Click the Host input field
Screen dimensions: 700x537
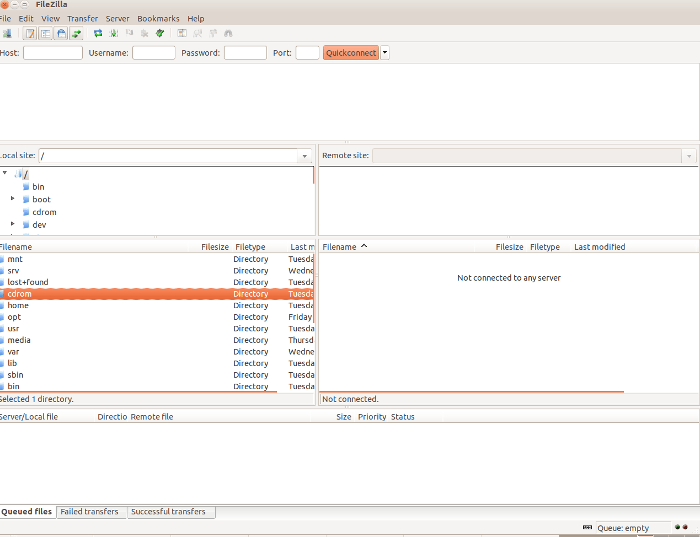tap(53, 53)
